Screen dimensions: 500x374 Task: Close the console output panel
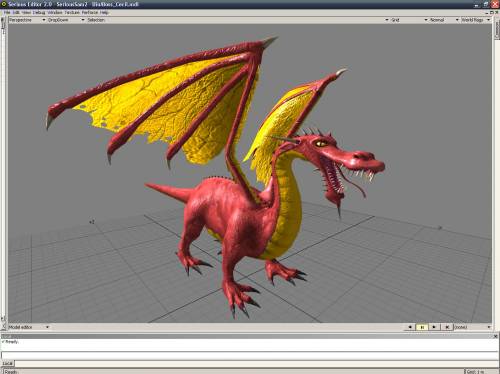tap(496, 336)
